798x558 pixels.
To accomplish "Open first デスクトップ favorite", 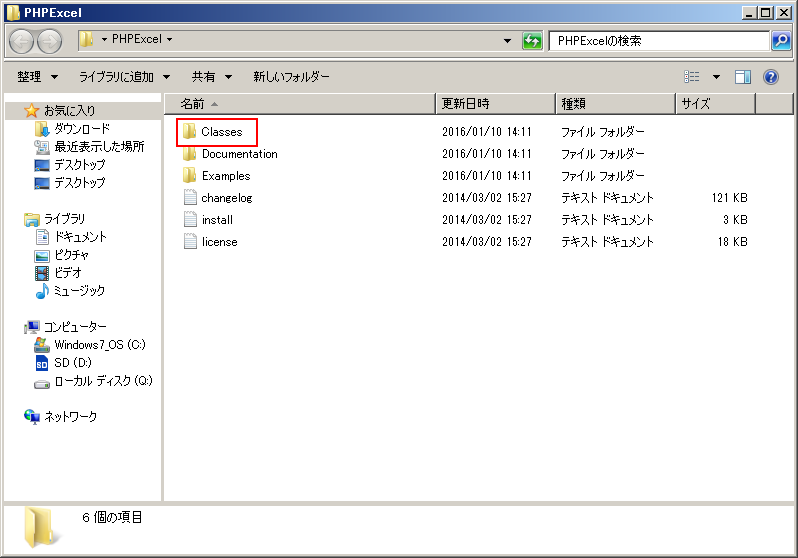I will pos(79,165).
